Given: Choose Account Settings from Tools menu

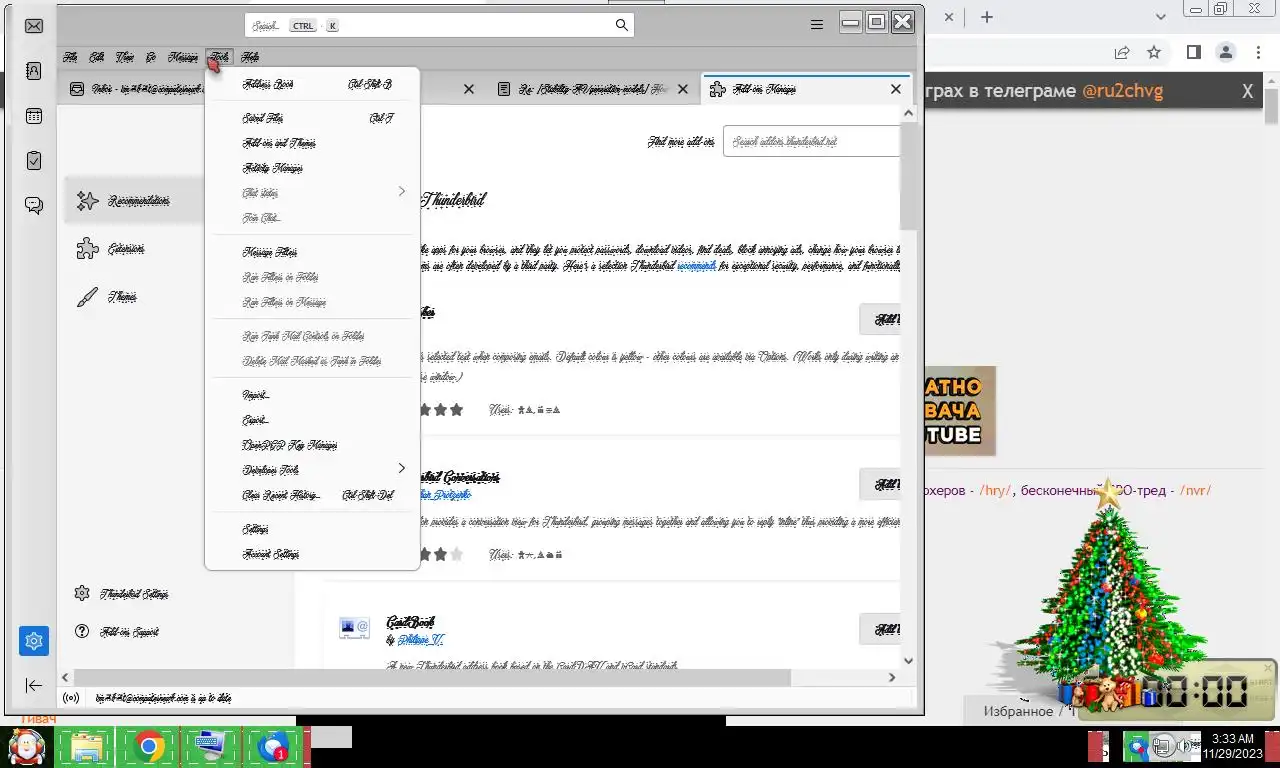Looking at the screenshot, I should [312, 554].
